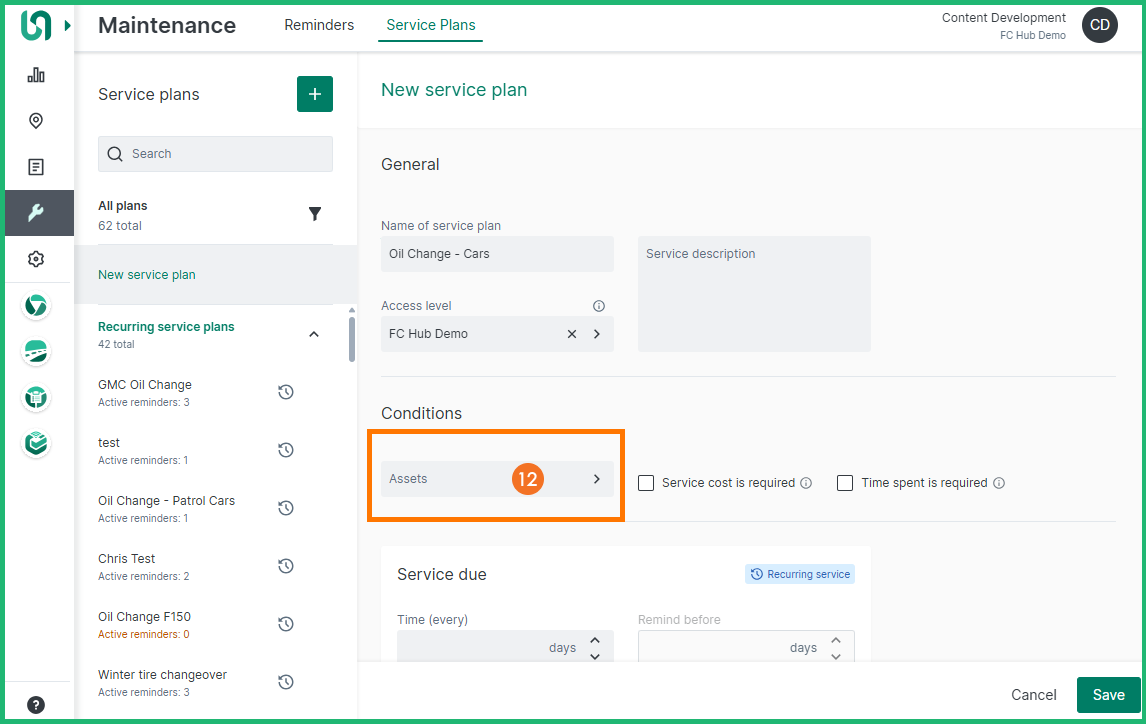Switch to the Service Plans tab
The height and width of the screenshot is (724, 1146).
(430, 25)
